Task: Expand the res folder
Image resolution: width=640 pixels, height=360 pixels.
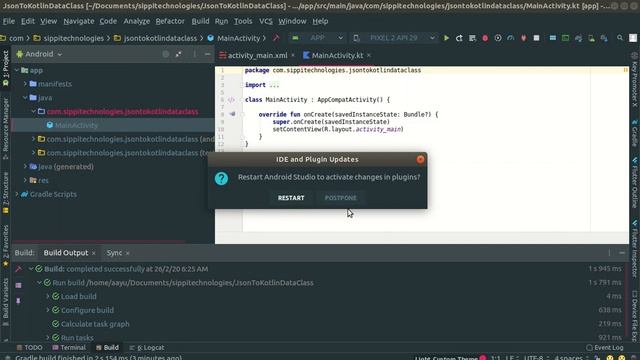Action: [x=25, y=180]
